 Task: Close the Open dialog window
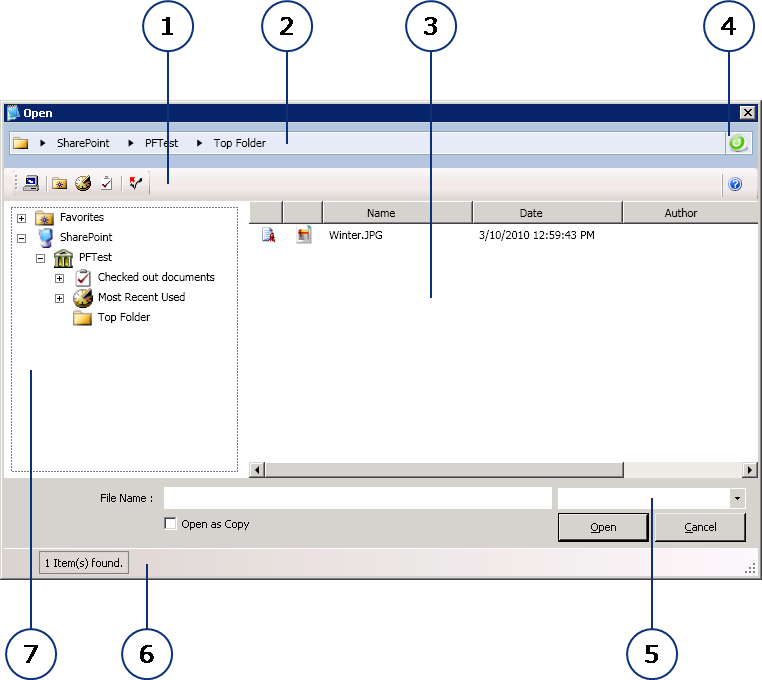click(747, 113)
